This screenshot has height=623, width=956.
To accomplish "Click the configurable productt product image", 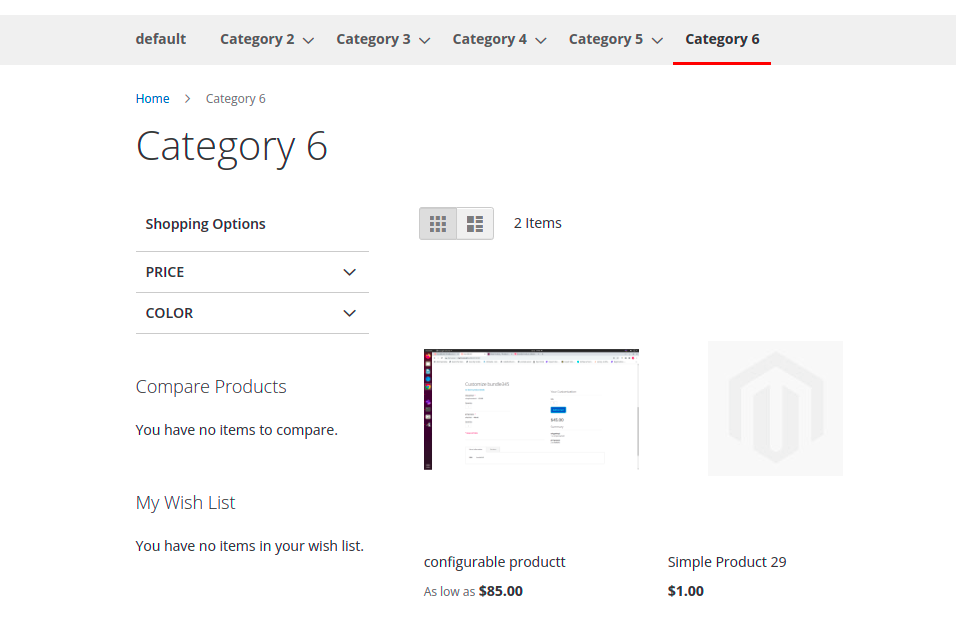I will [x=531, y=409].
